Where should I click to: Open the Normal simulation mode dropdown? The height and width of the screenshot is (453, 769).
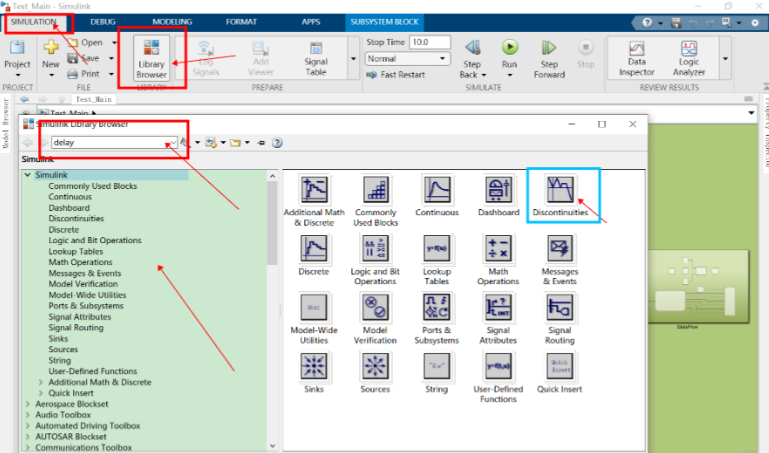pos(407,59)
